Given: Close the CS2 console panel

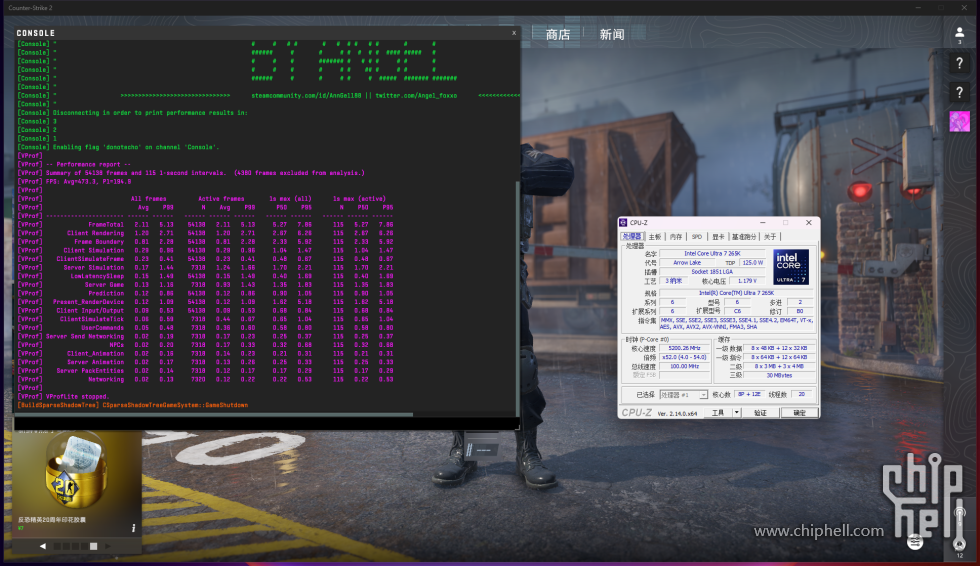Looking at the screenshot, I should (514, 33).
